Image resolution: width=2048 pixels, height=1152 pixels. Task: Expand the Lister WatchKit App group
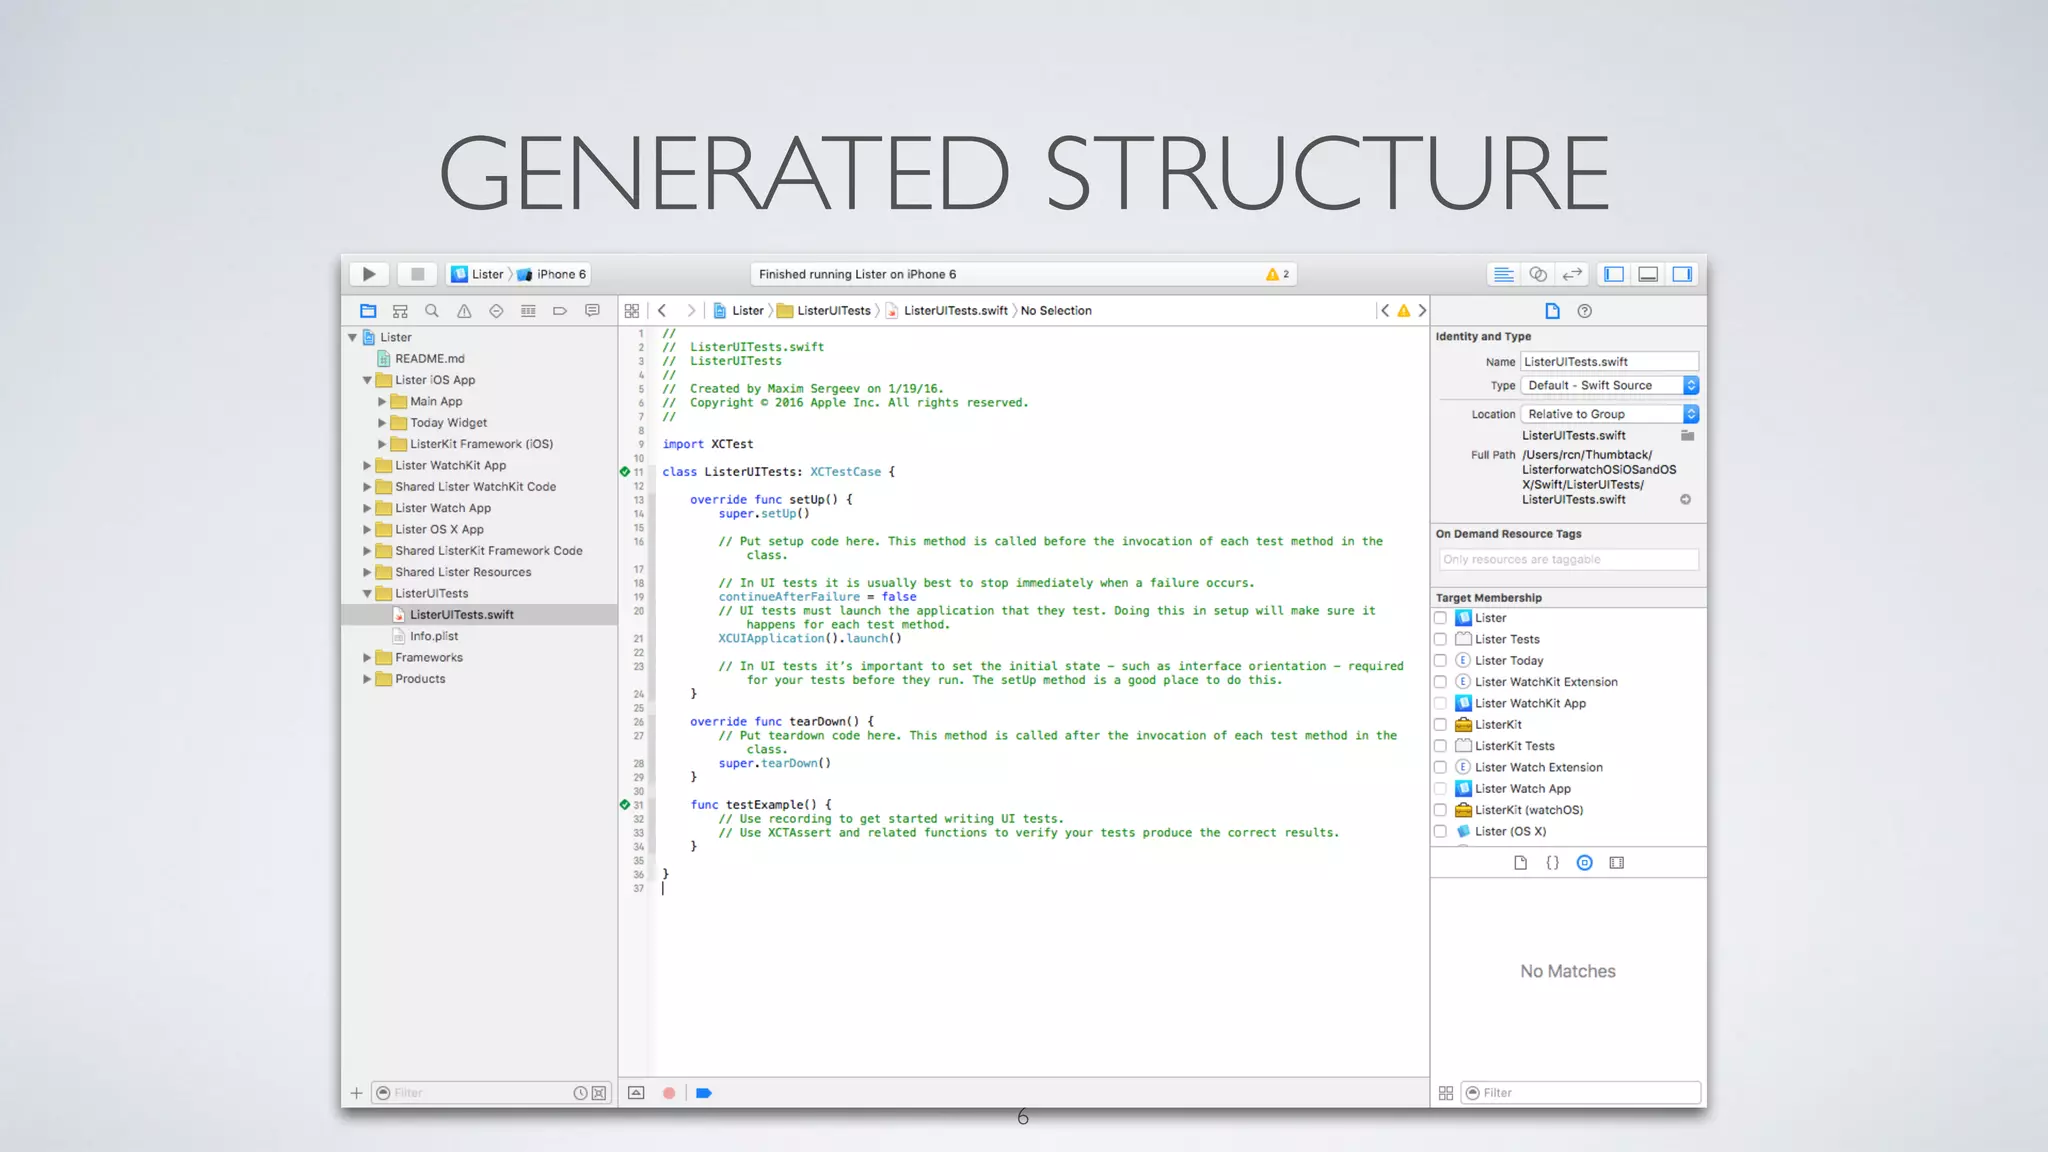click(367, 466)
